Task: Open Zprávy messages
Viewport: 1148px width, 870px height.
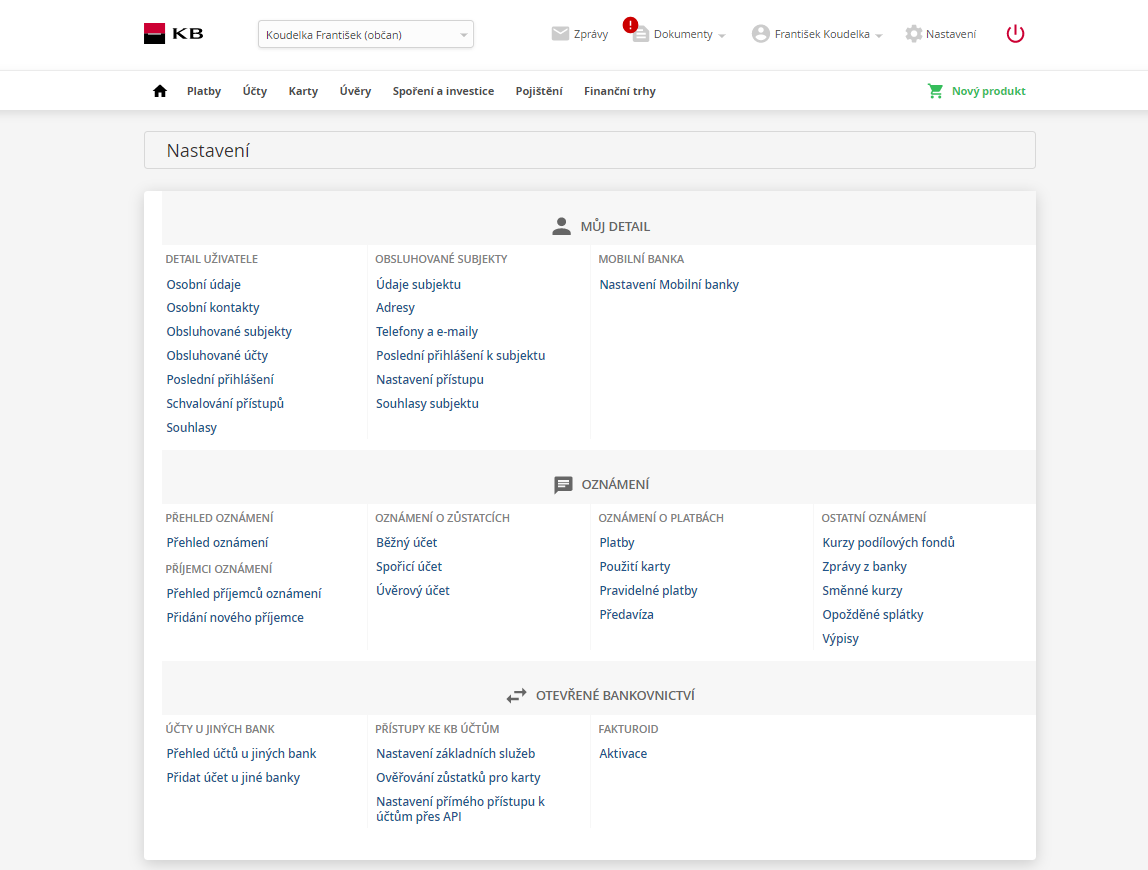Action: (x=591, y=34)
